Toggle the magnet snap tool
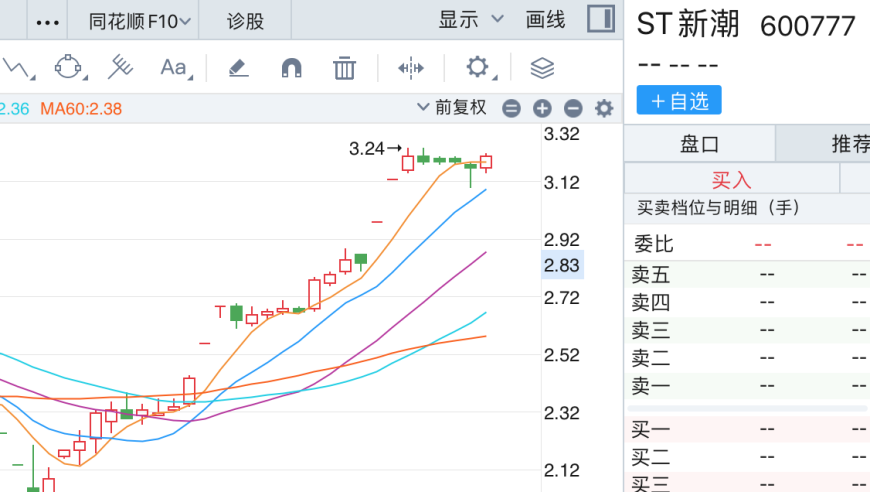This screenshot has width=870, height=492. coord(291,68)
